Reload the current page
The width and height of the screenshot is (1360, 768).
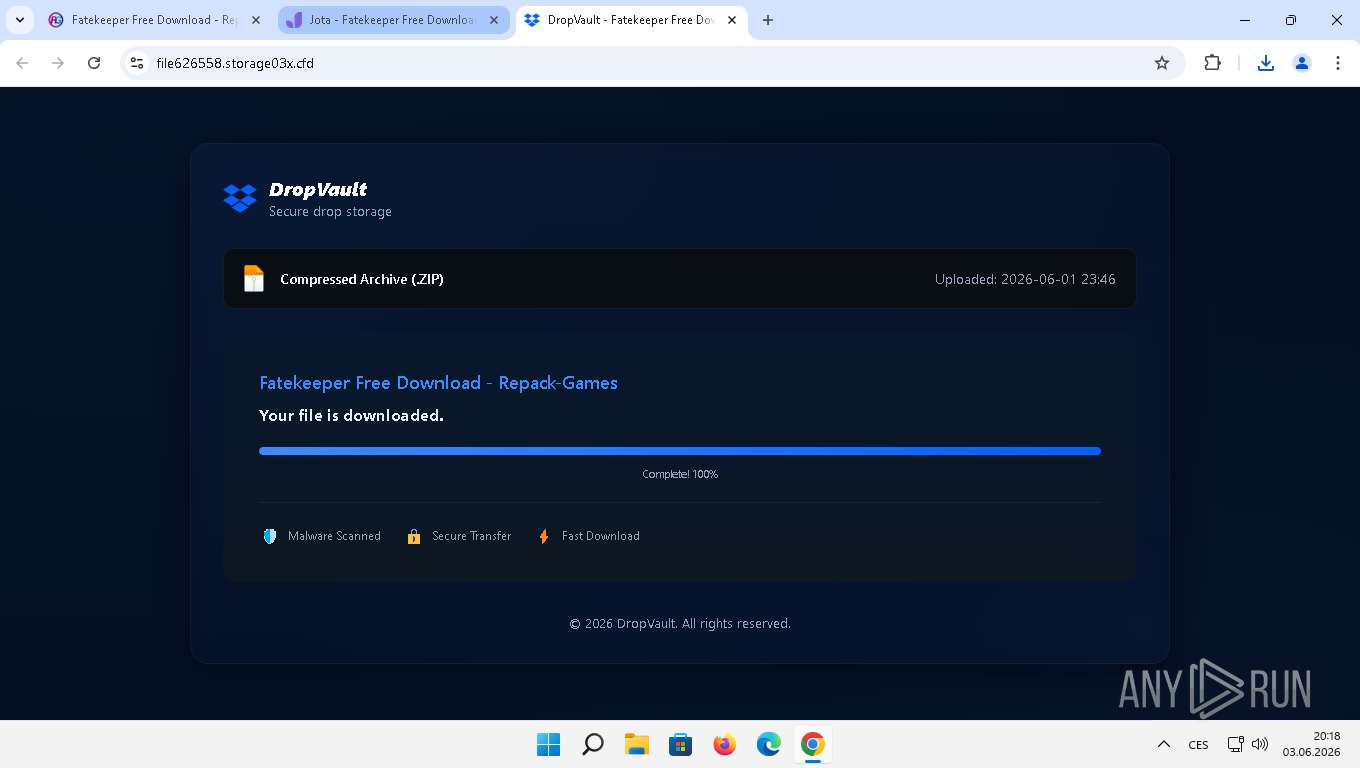coord(94,63)
